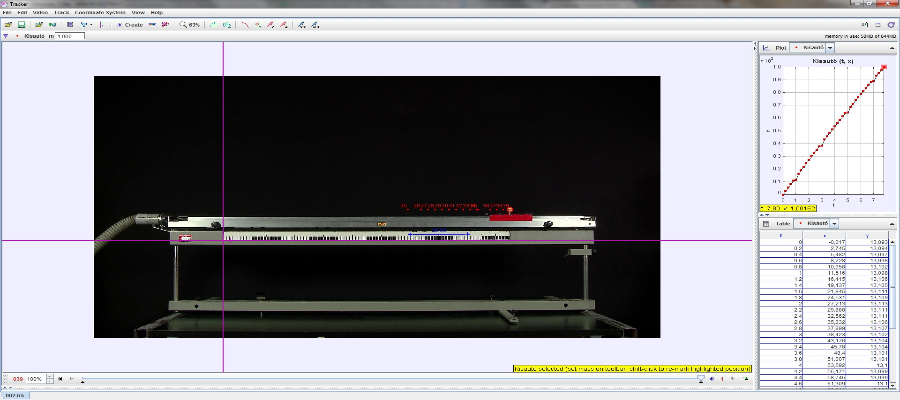Open the Video menu
The width and height of the screenshot is (900, 400).
[x=39, y=12]
